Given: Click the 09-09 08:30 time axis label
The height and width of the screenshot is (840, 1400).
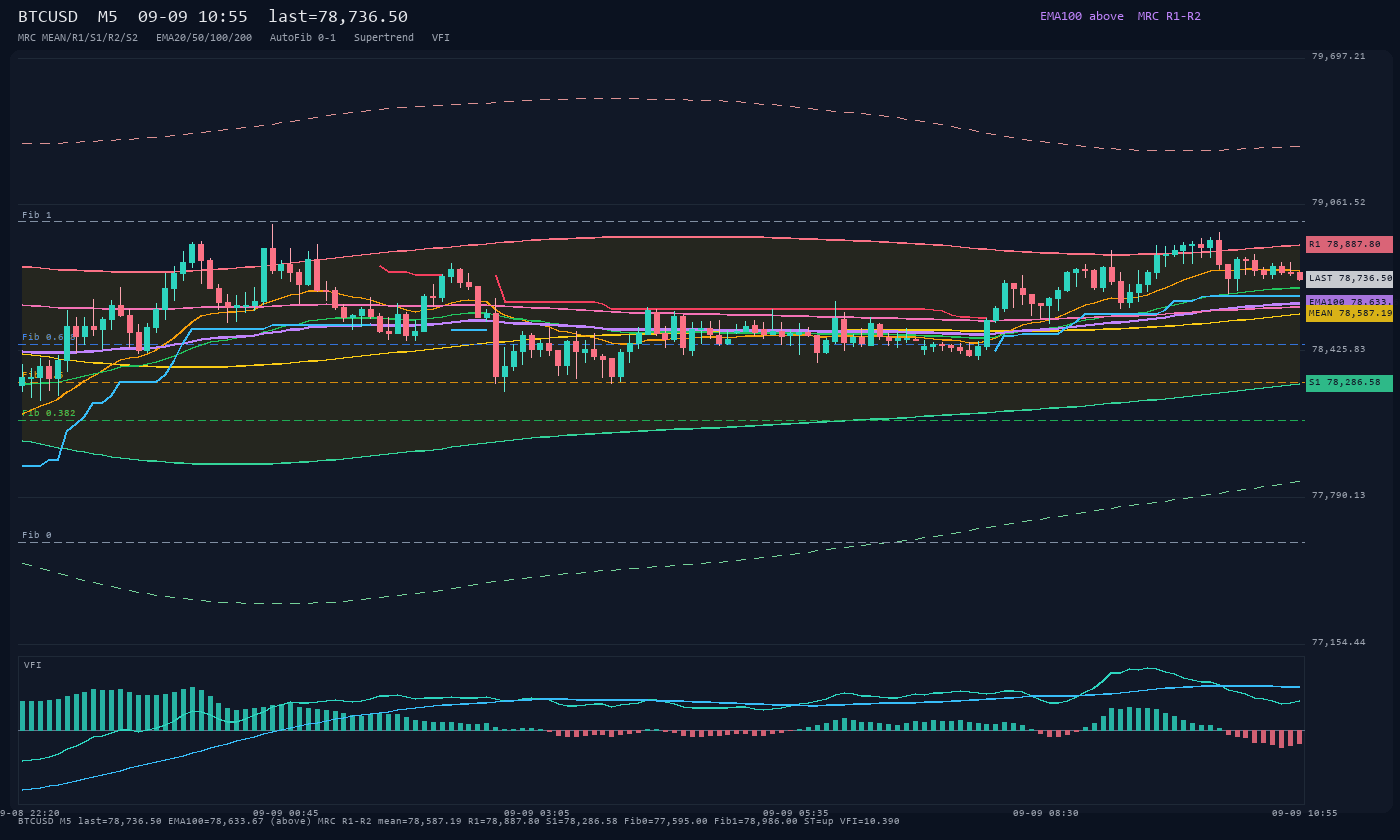Looking at the screenshot, I should tap(1045, 813).
